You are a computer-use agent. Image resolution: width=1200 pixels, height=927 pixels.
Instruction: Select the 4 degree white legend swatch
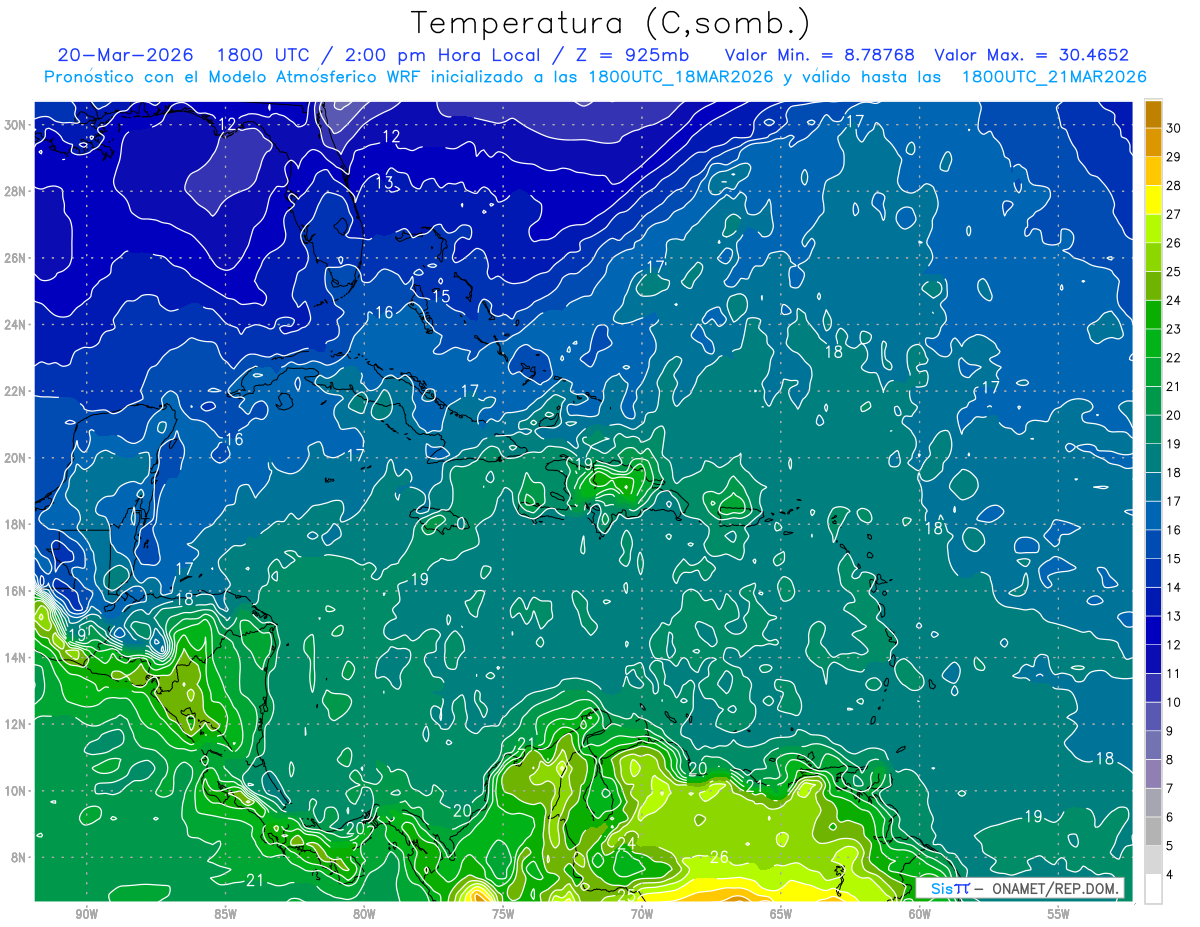point(1153,889)
